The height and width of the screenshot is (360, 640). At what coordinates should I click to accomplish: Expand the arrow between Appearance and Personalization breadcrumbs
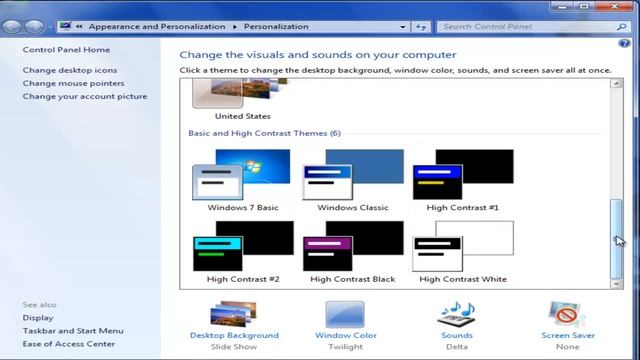235,27
